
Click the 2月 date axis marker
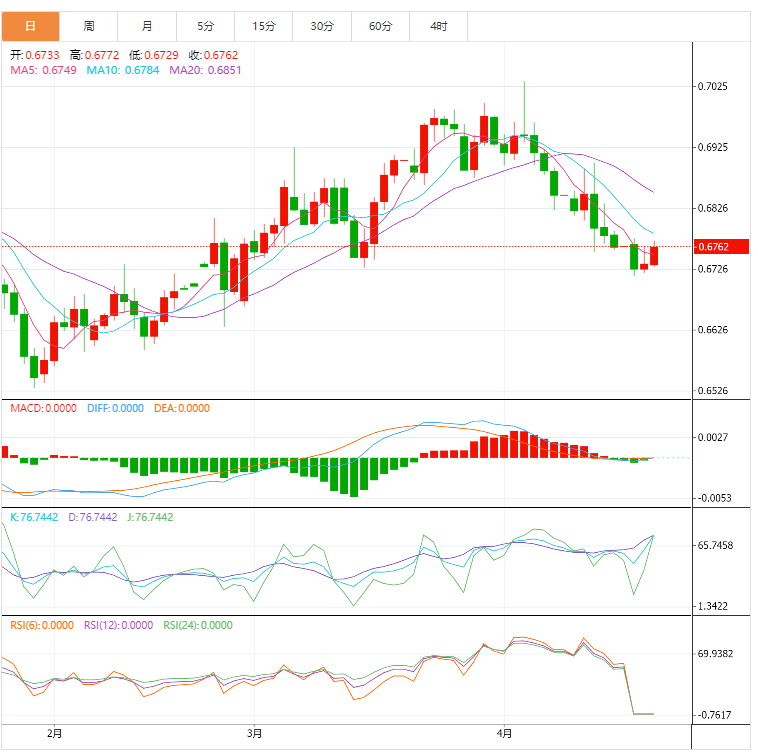55,734
